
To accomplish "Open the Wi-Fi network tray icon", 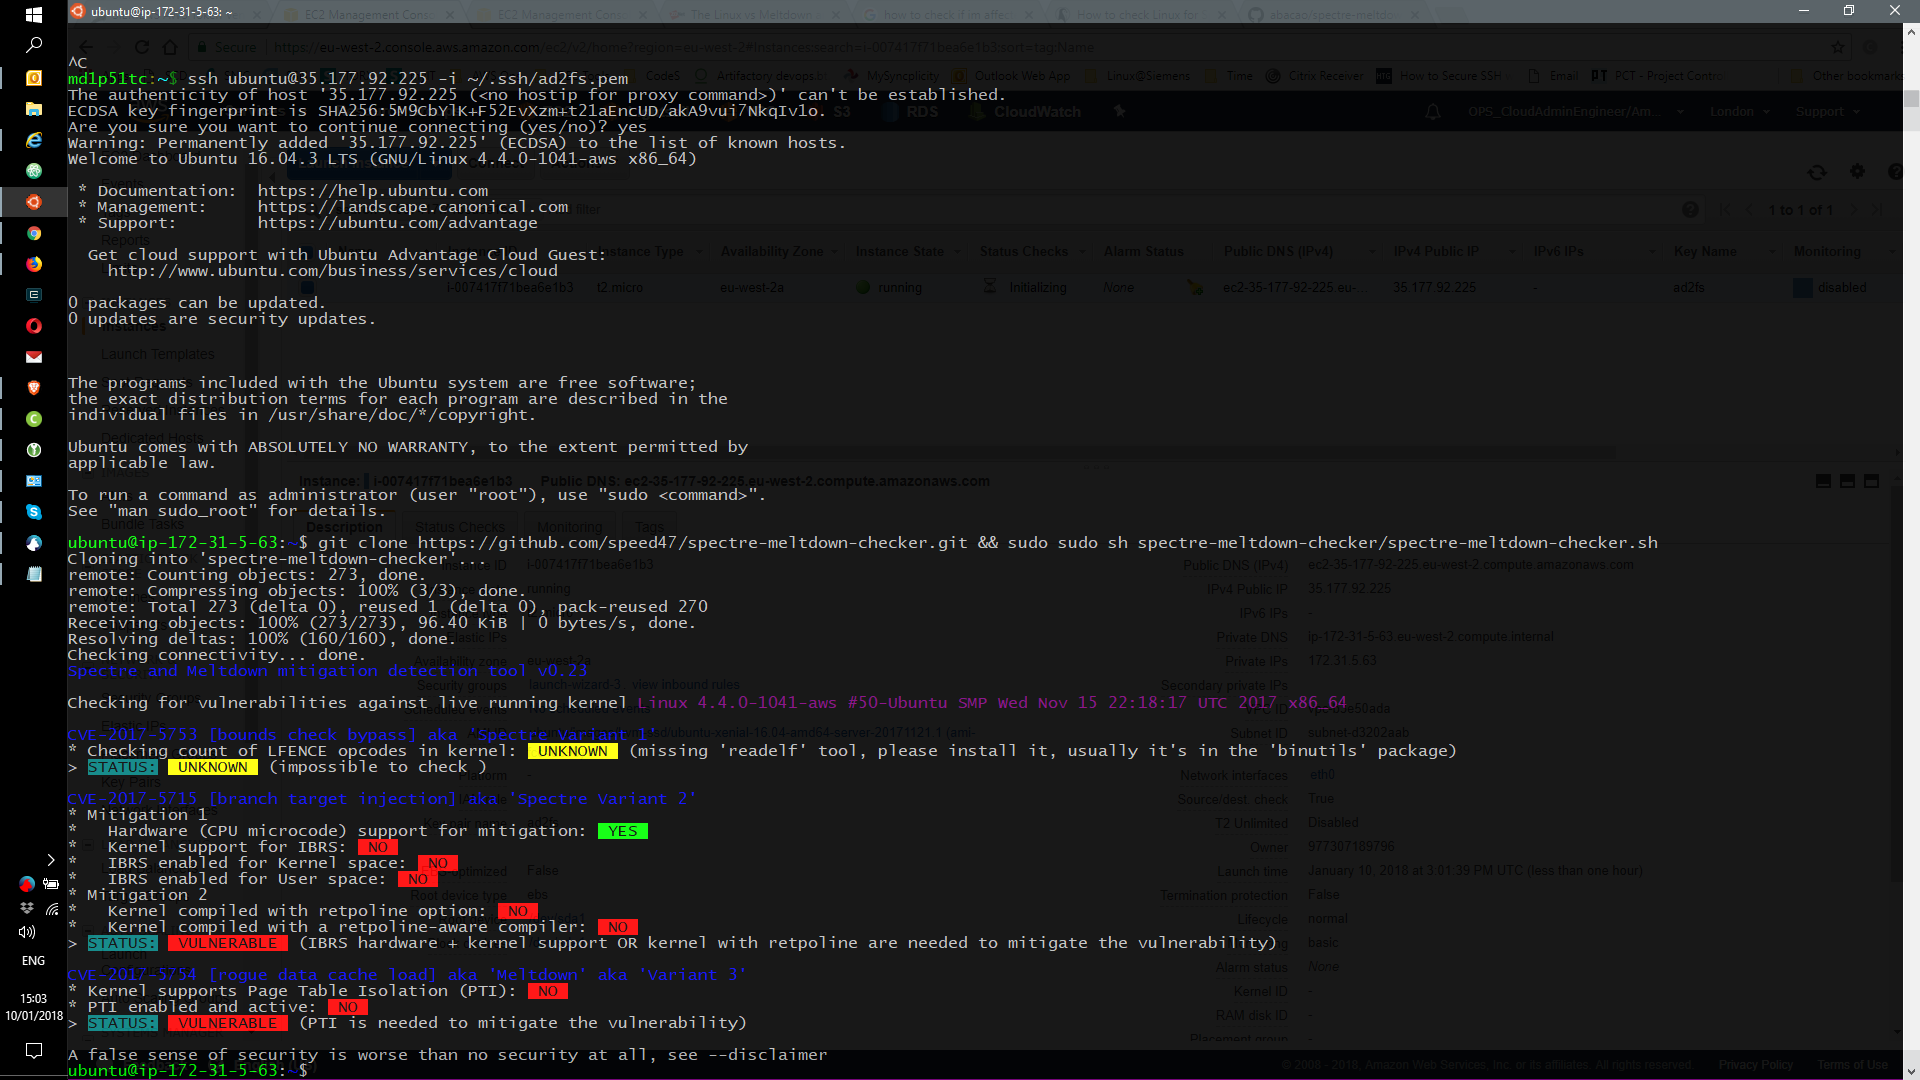I will click(52, 908).
